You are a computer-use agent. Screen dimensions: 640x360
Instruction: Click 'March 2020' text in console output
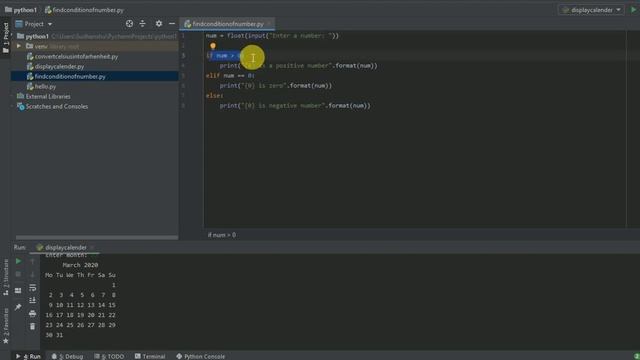click(x=80, y=265)
